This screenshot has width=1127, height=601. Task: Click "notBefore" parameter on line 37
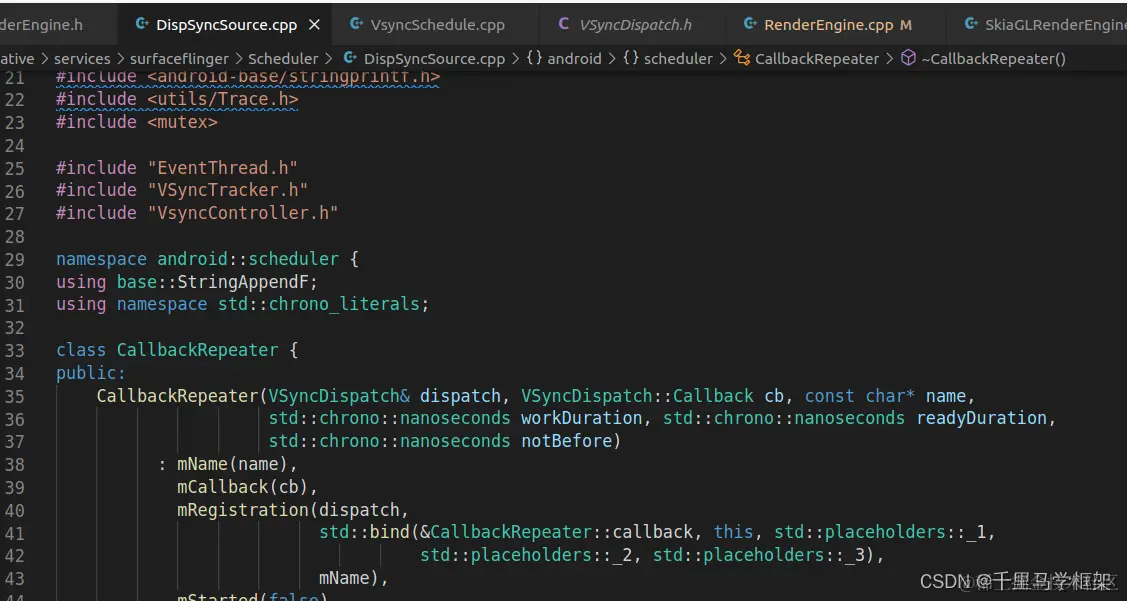point(566,441)
